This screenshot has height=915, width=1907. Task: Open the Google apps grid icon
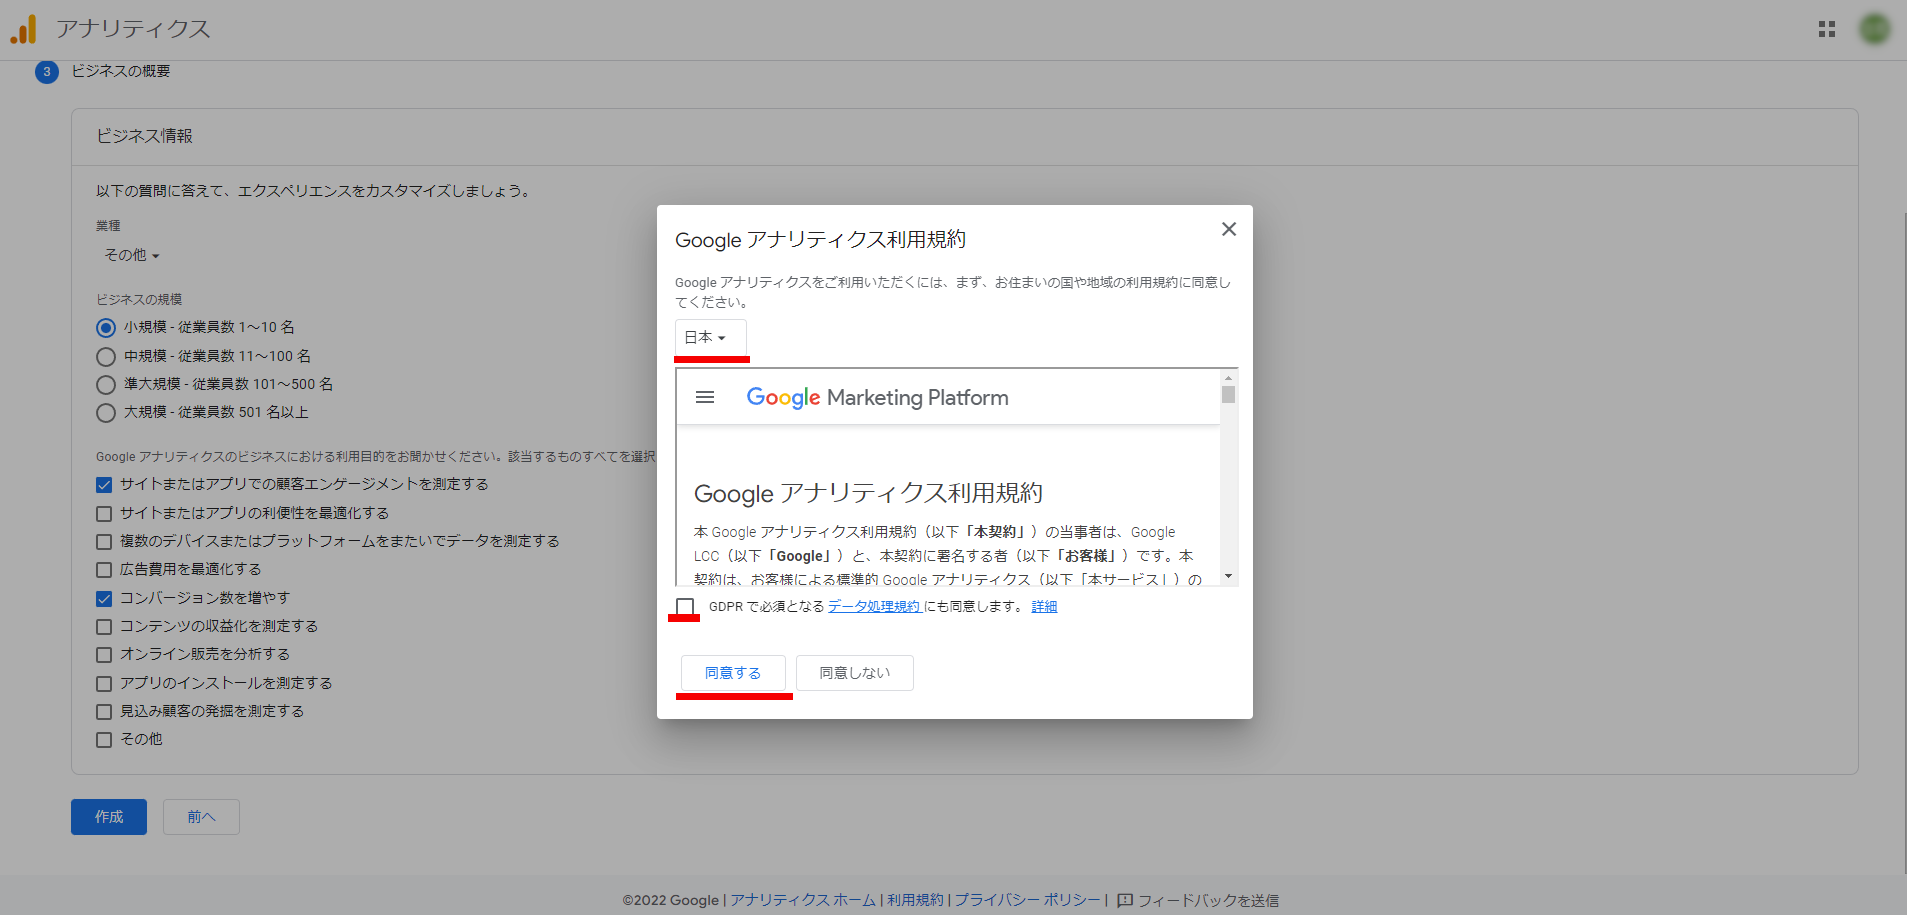(1827, 30)
